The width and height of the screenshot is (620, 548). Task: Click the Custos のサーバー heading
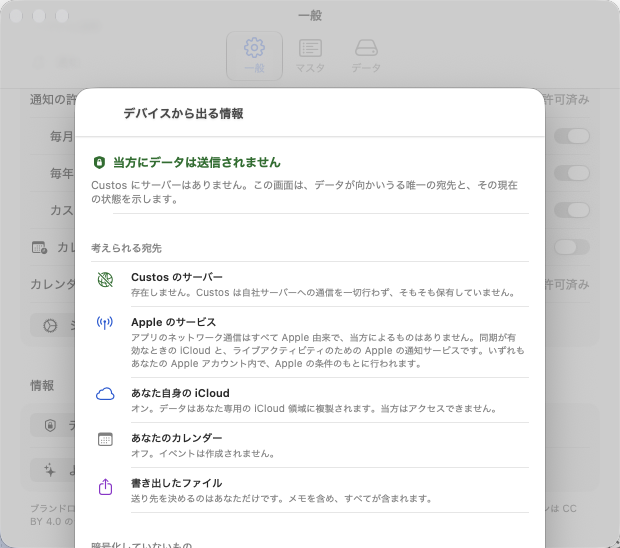pyautogui.click(x=177, y=277)
